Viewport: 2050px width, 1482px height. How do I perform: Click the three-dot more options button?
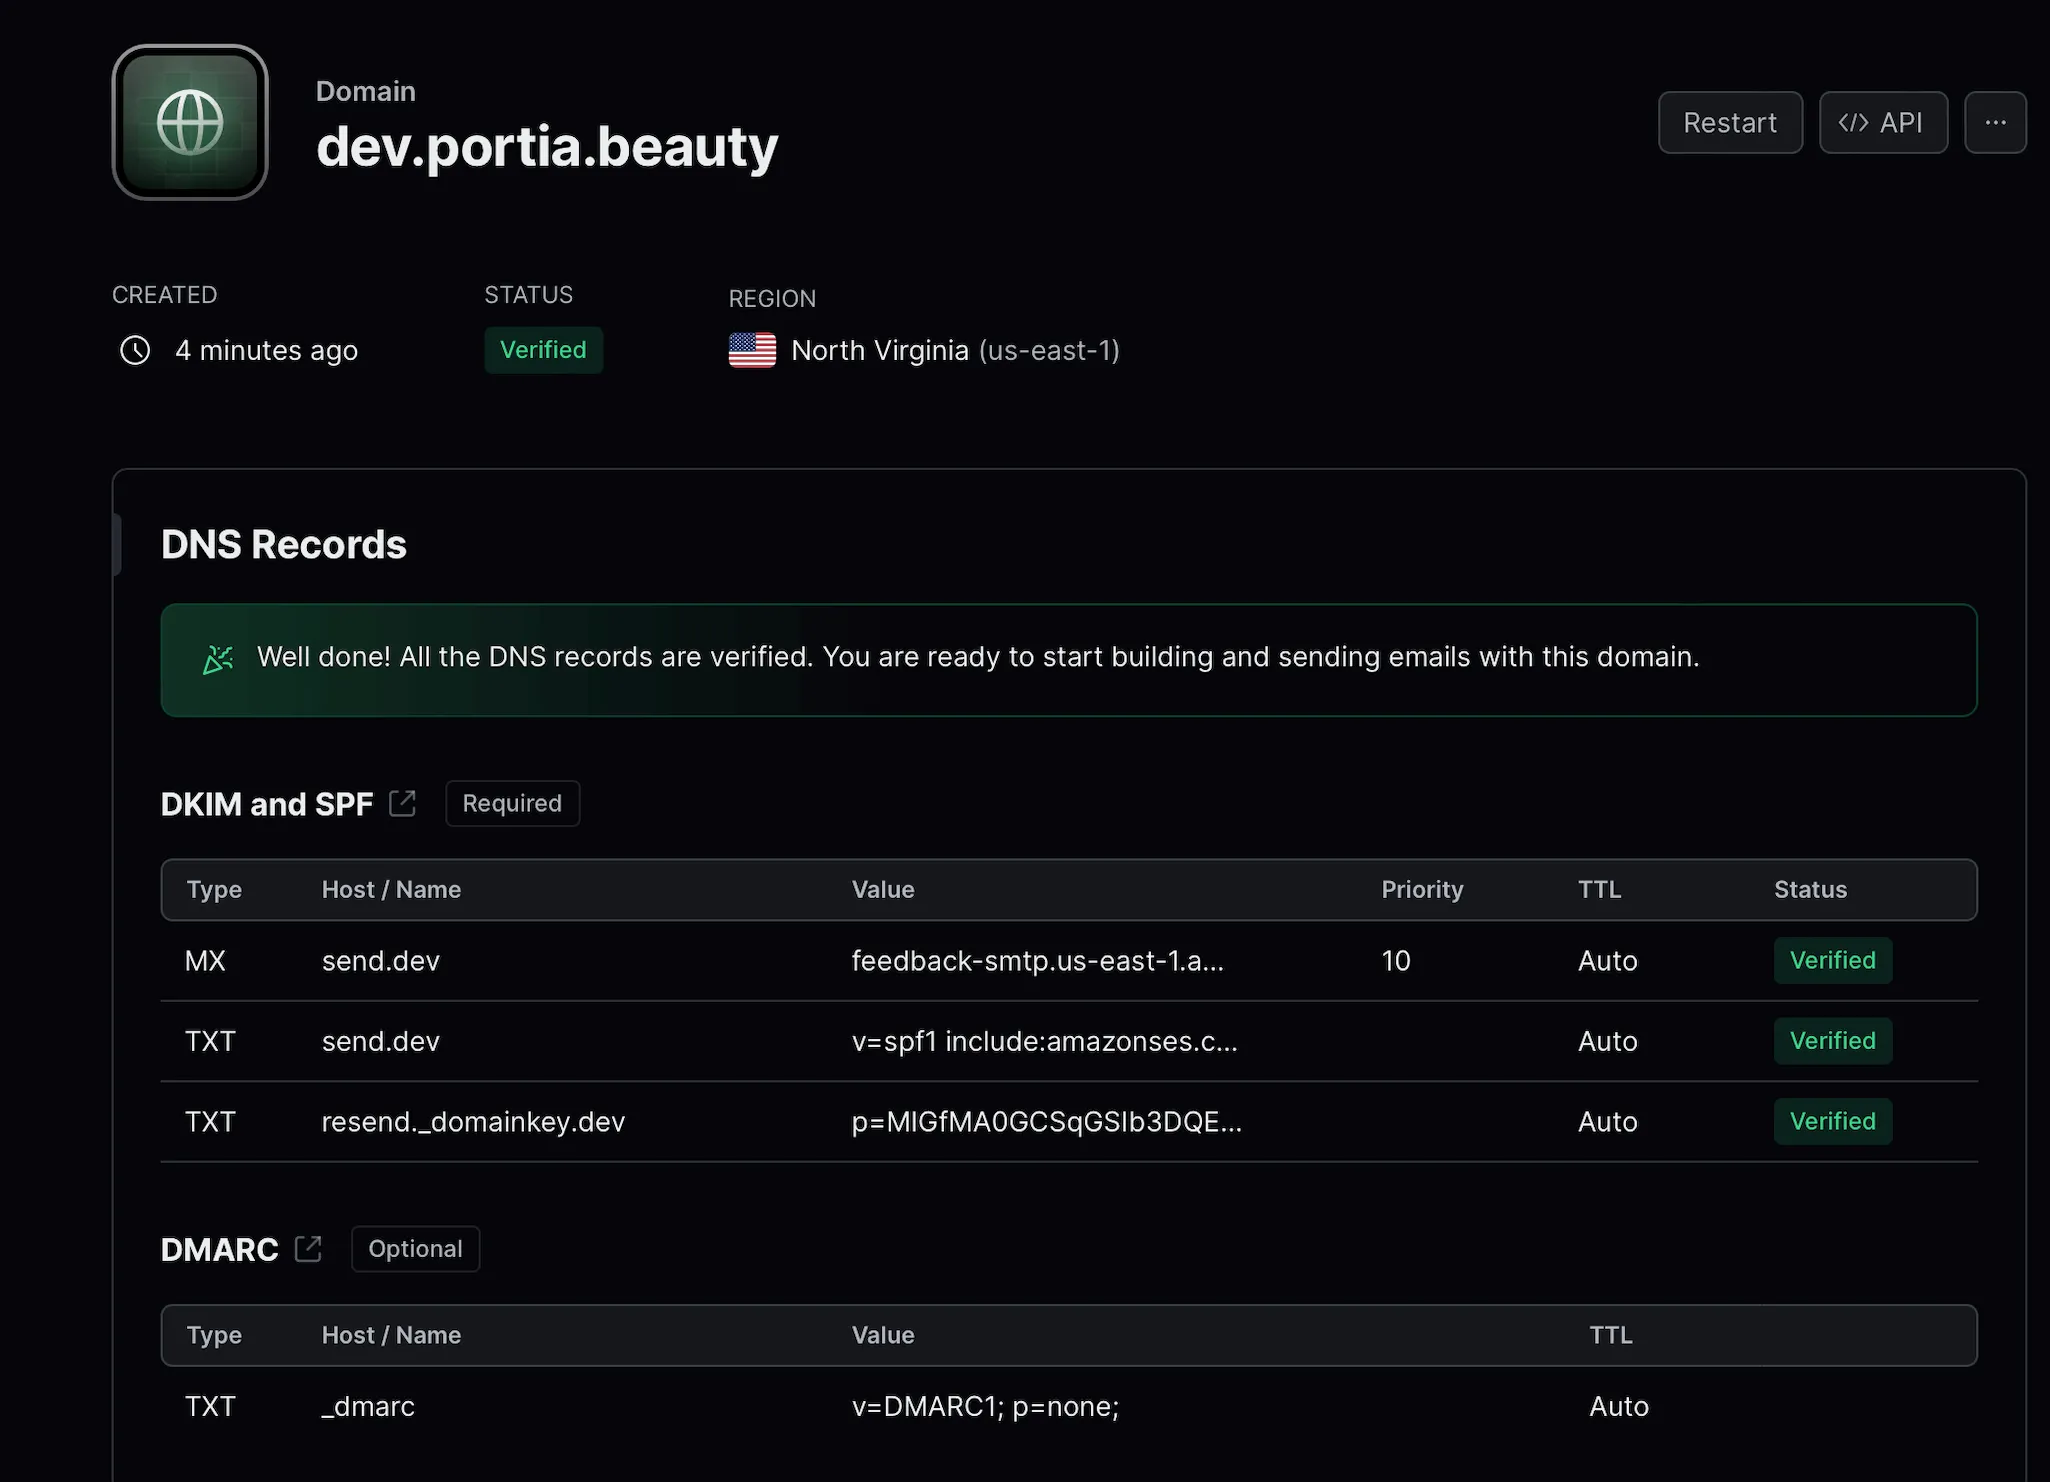[1994, 122]
